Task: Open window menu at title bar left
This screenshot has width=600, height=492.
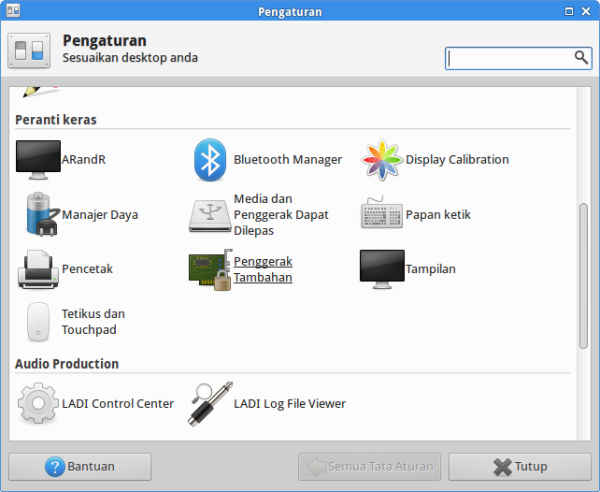Action: [10, 10]
